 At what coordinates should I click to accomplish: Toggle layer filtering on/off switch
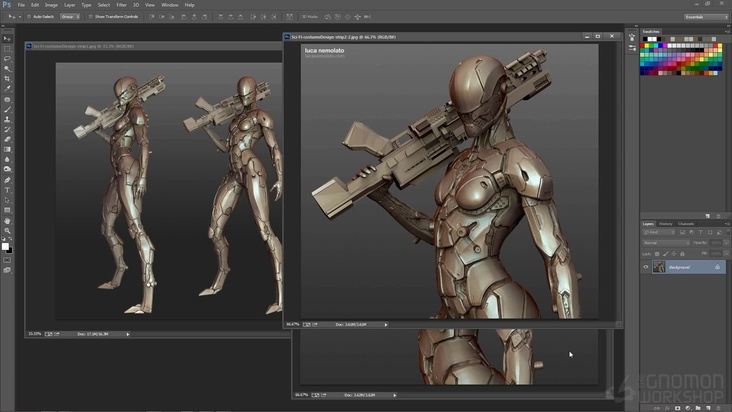[727, 230]
